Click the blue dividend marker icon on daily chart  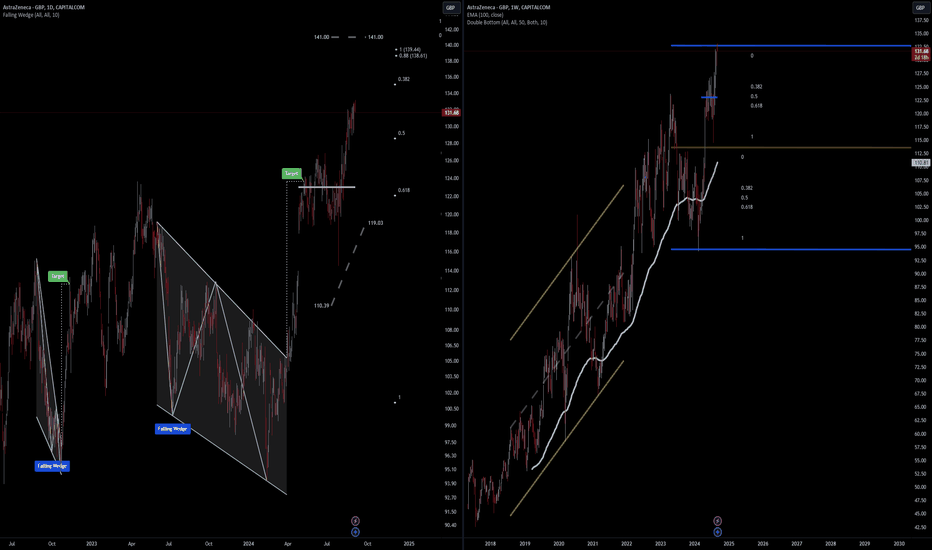pyautogui.click(x=355, y=532)
